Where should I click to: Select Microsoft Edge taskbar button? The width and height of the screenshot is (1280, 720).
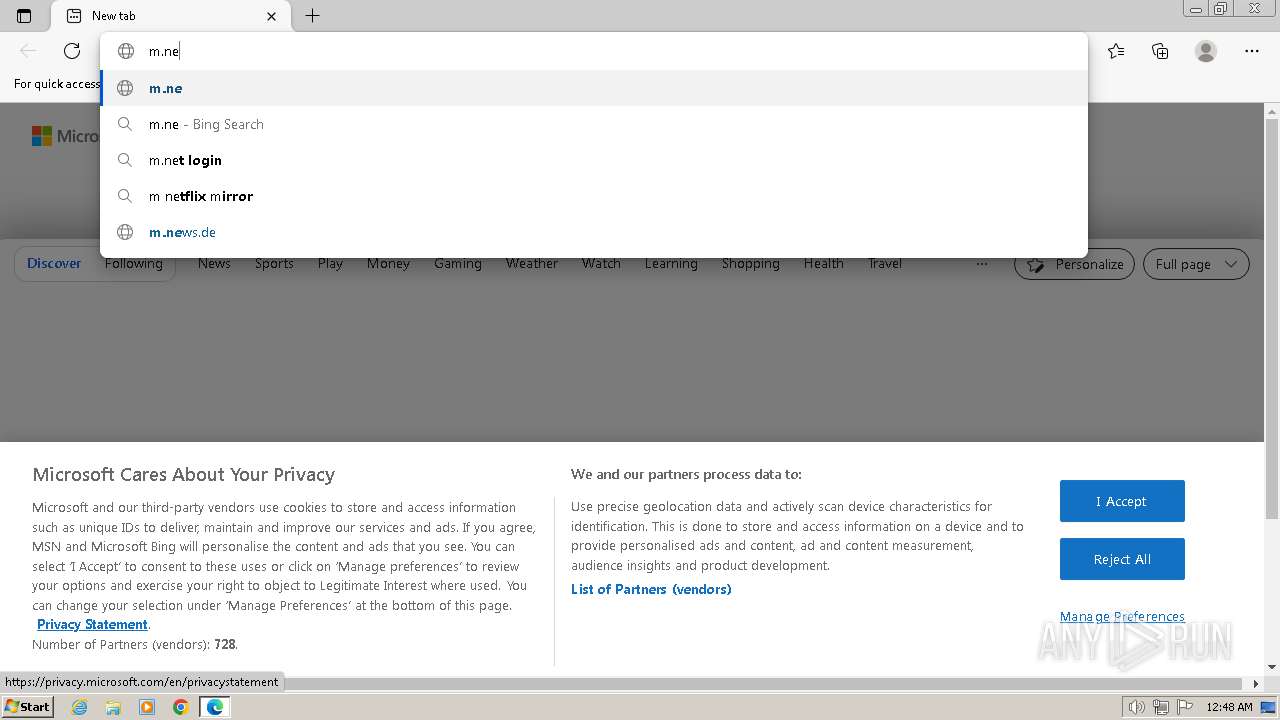215,707
